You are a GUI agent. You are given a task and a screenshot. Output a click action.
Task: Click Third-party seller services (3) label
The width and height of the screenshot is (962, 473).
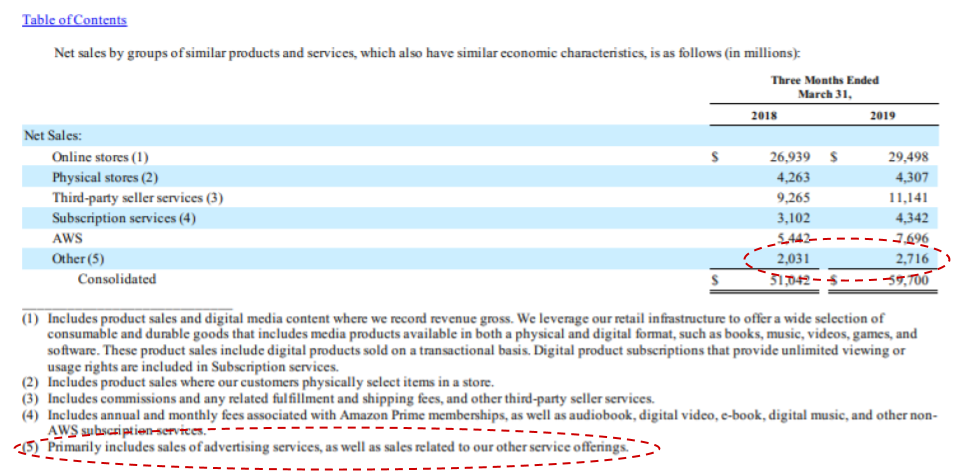[137, 198]
